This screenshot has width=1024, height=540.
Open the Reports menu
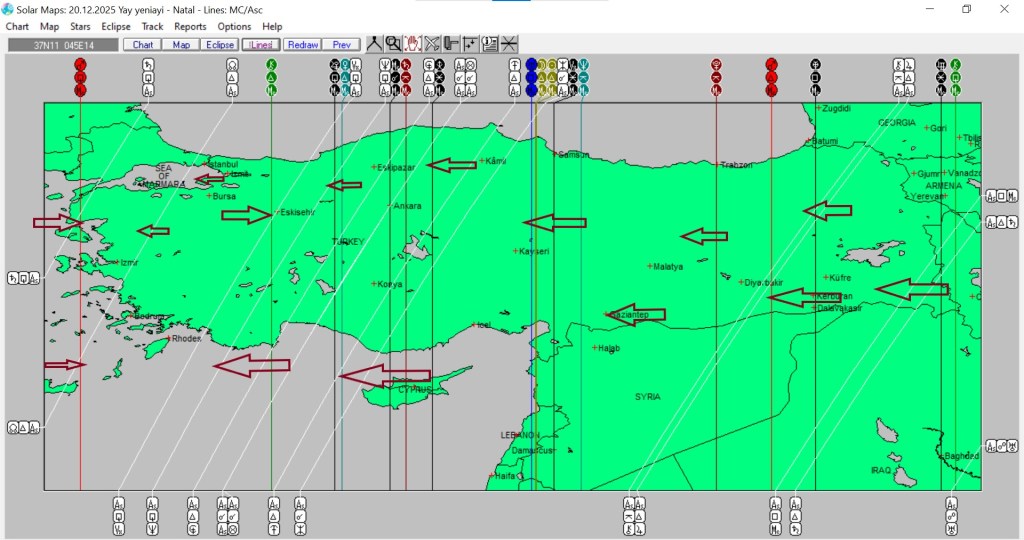190,27
